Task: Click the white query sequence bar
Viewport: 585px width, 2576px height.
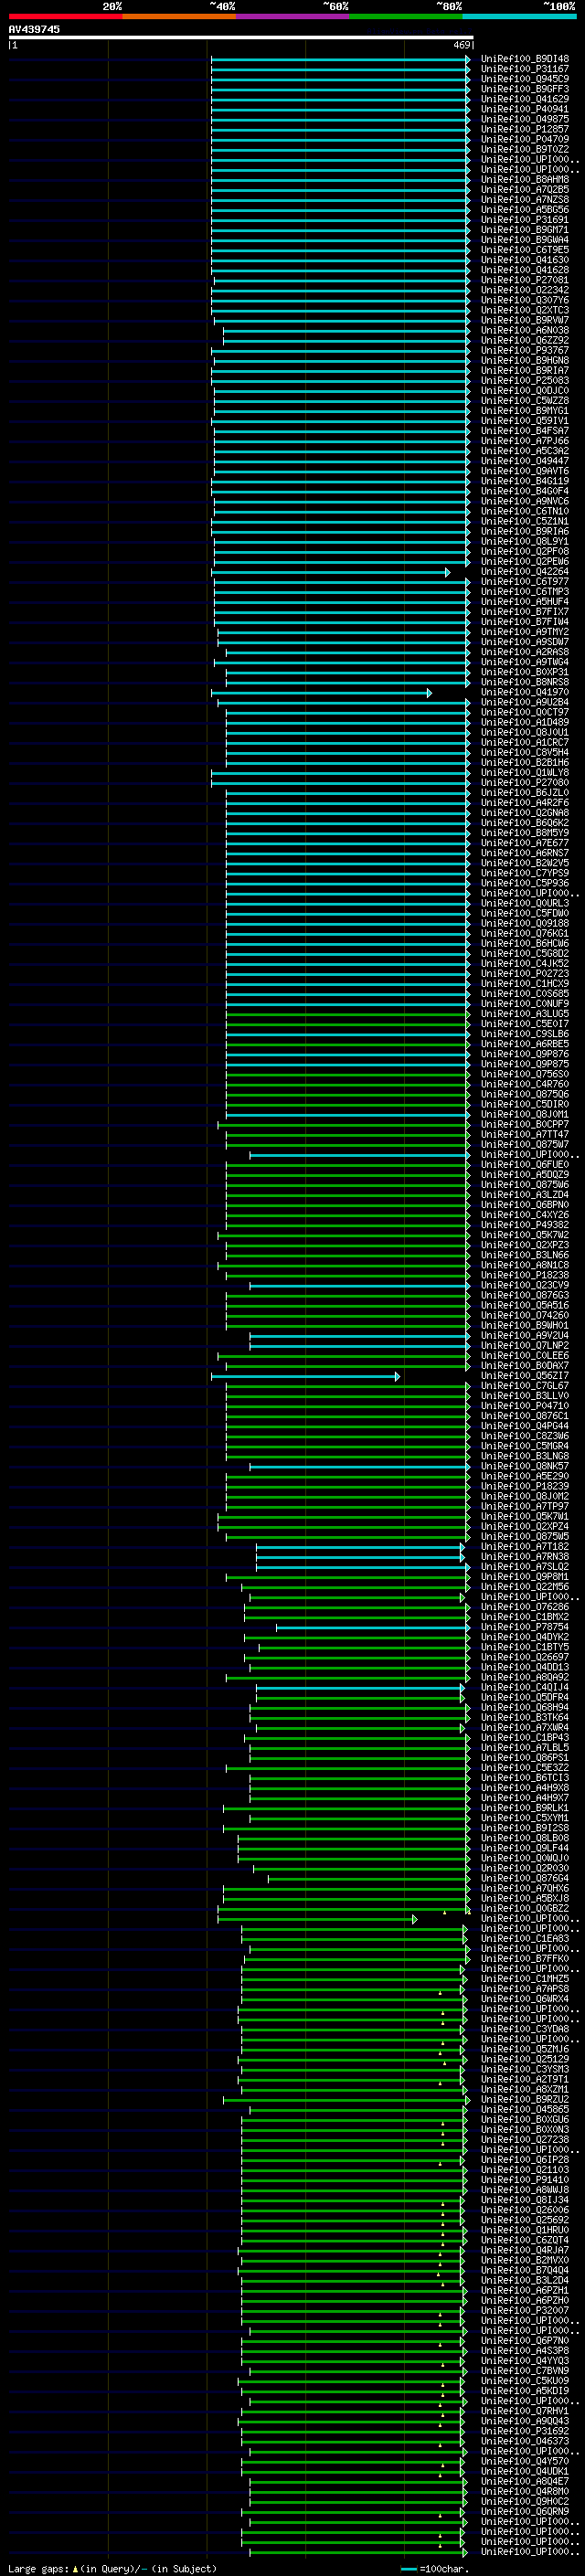Action: 241,37
